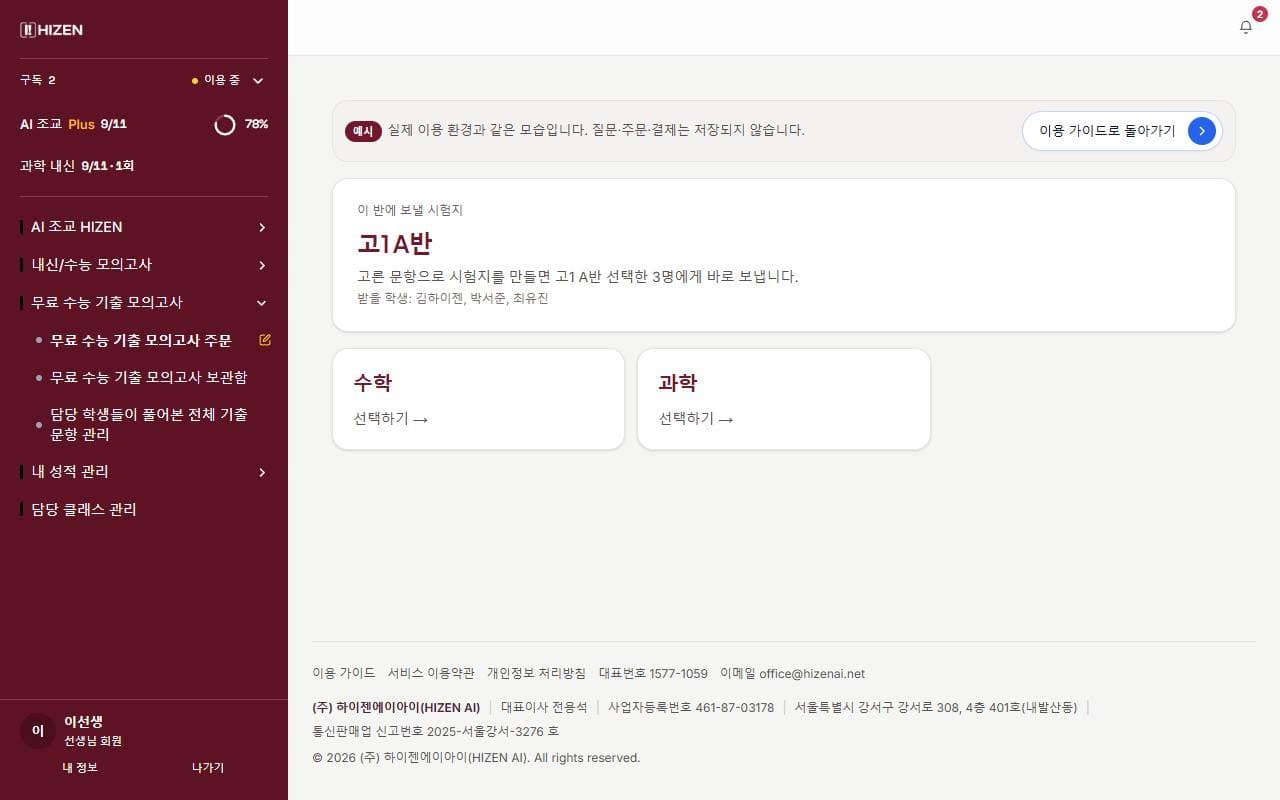Click the 이선생 profile avatar
Viewport: 1280px width, 800px height.
pyautogui.click(x=38, y=731)
